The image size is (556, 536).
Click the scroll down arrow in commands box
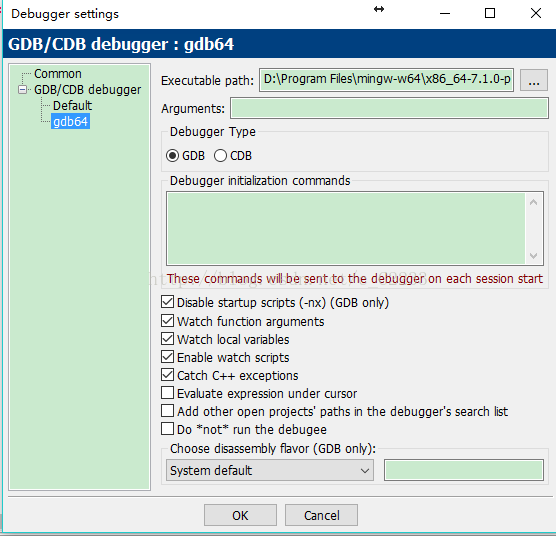534,256
